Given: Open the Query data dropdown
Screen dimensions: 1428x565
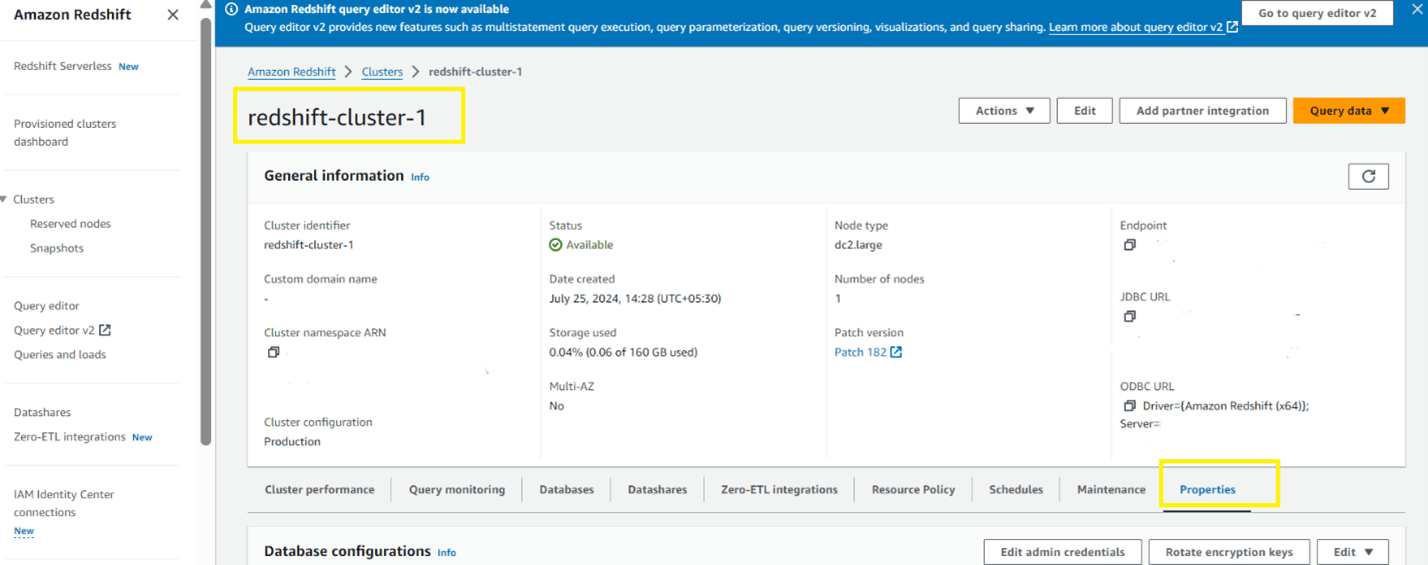Looking at the screenshot, I should tap(1349, 111).
